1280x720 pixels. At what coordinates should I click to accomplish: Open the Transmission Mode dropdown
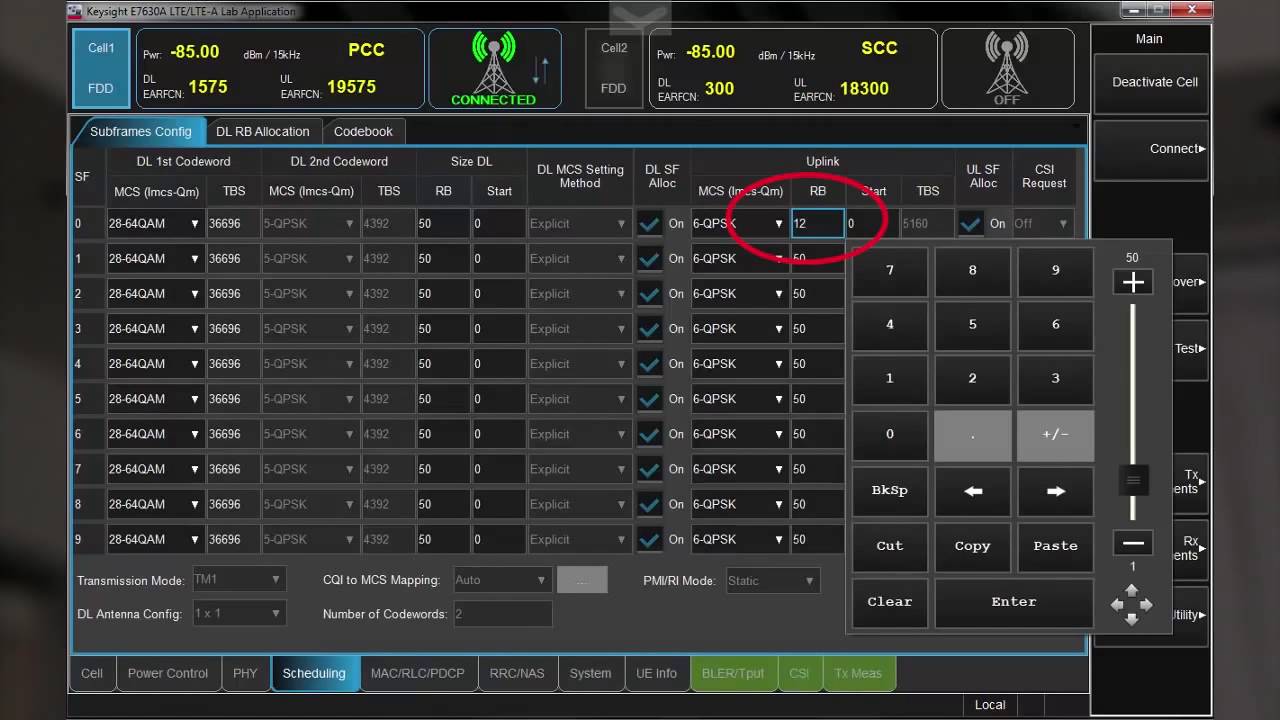pyautogui.click(x=238, y=580)
